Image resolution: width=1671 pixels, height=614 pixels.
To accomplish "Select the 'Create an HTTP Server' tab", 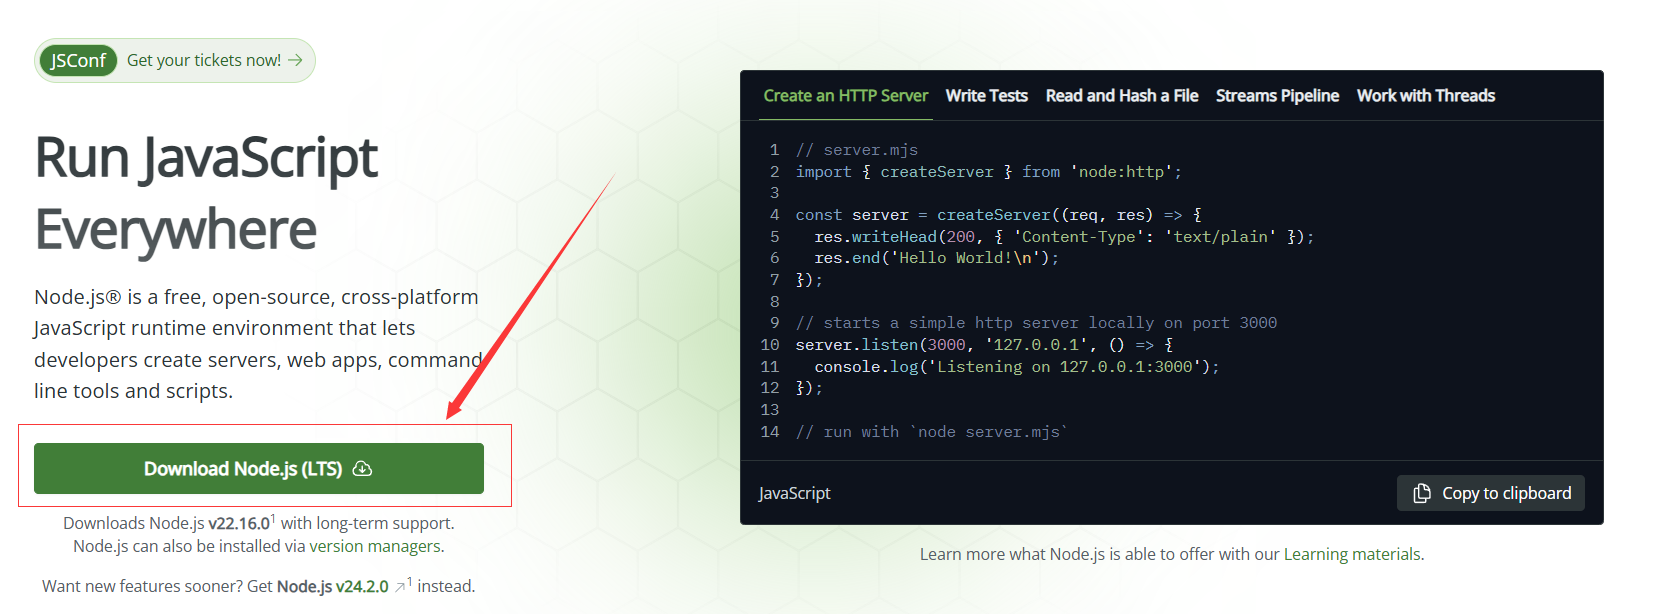I will (845, 96).
